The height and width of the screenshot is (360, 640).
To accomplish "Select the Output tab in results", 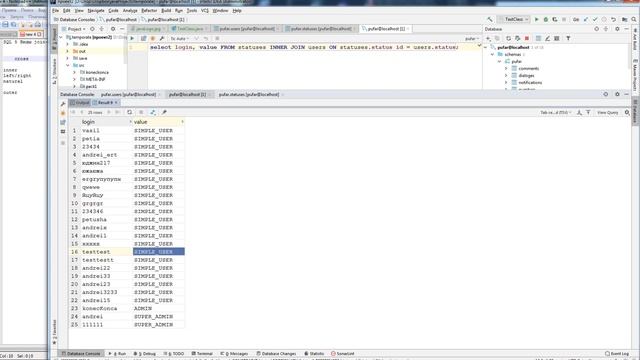I will point(80,102).
